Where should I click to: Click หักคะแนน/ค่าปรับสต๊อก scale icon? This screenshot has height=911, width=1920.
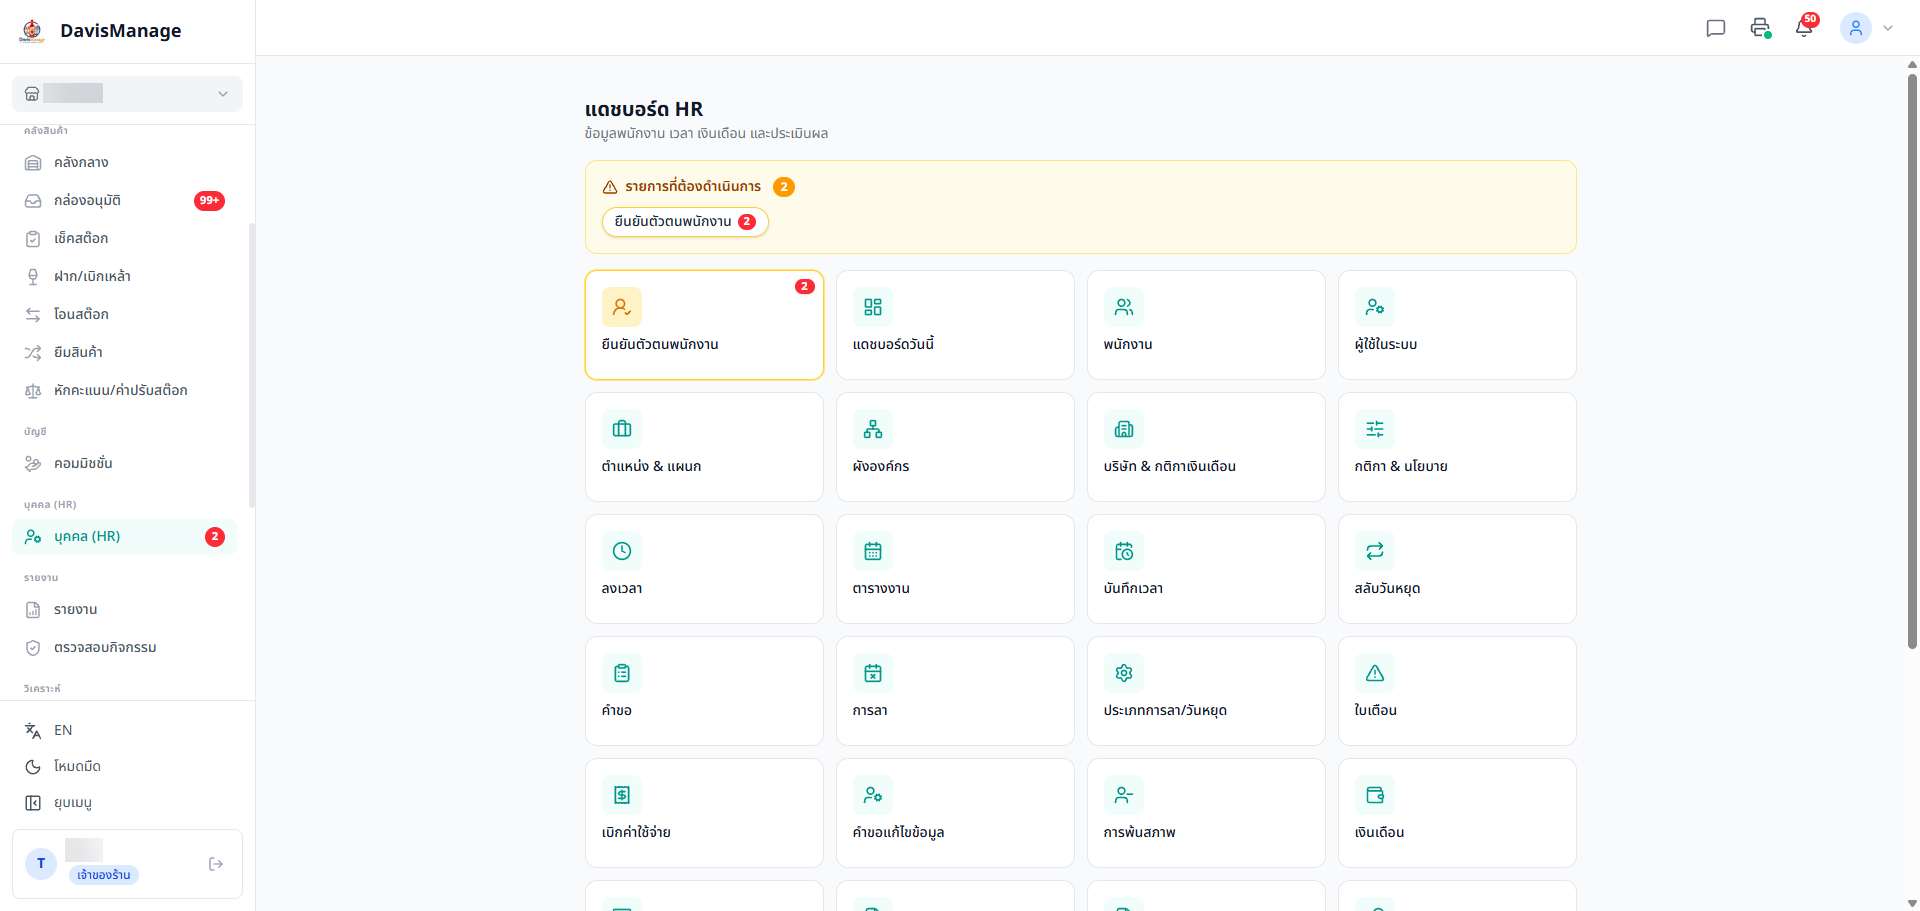coord(33,391)
